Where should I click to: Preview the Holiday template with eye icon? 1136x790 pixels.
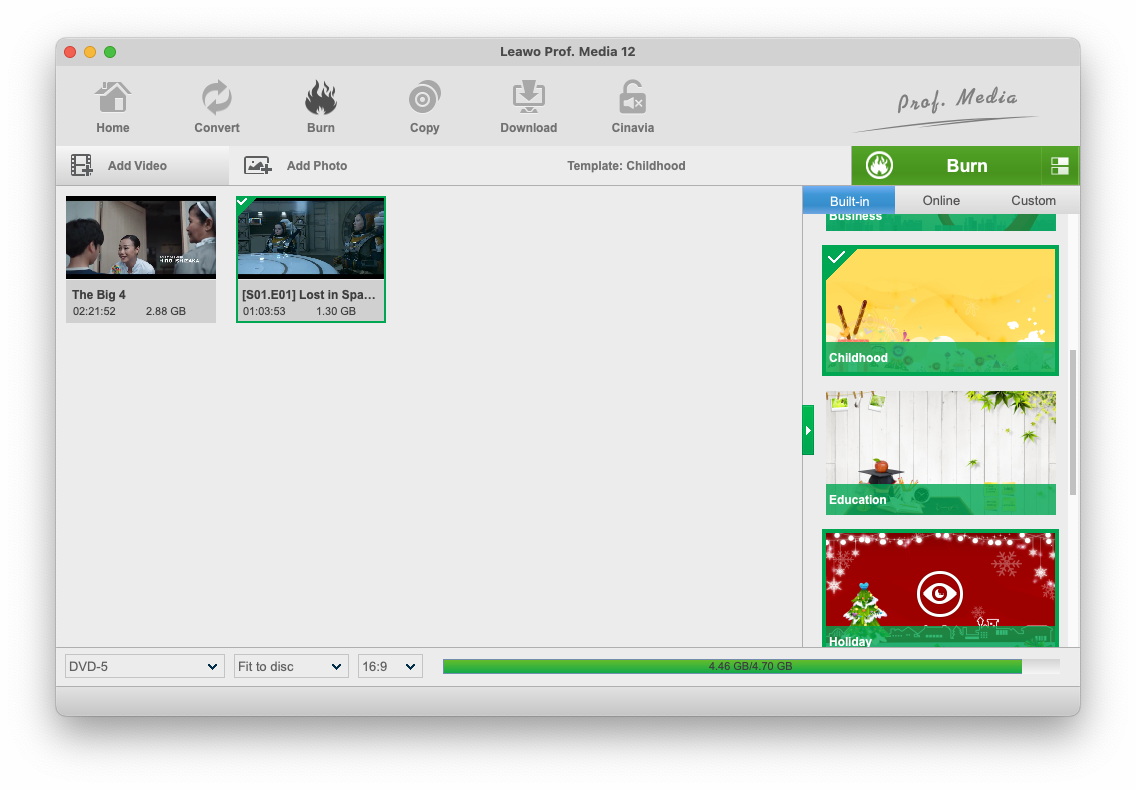click(939, 594)
